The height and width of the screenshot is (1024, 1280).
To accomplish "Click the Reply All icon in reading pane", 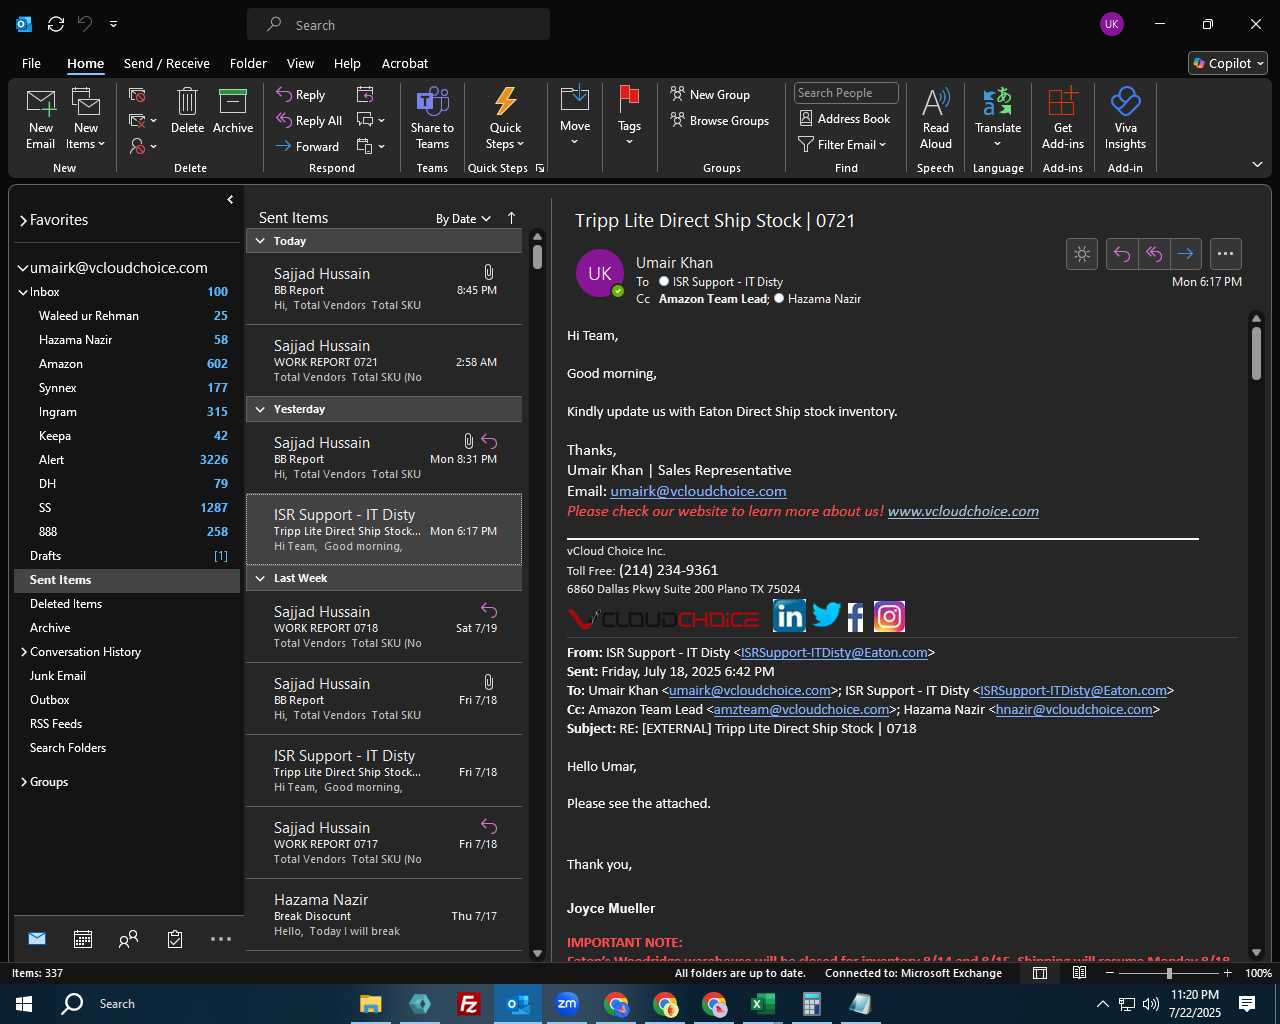I will pyautogui.click(x=1153, y=254).
